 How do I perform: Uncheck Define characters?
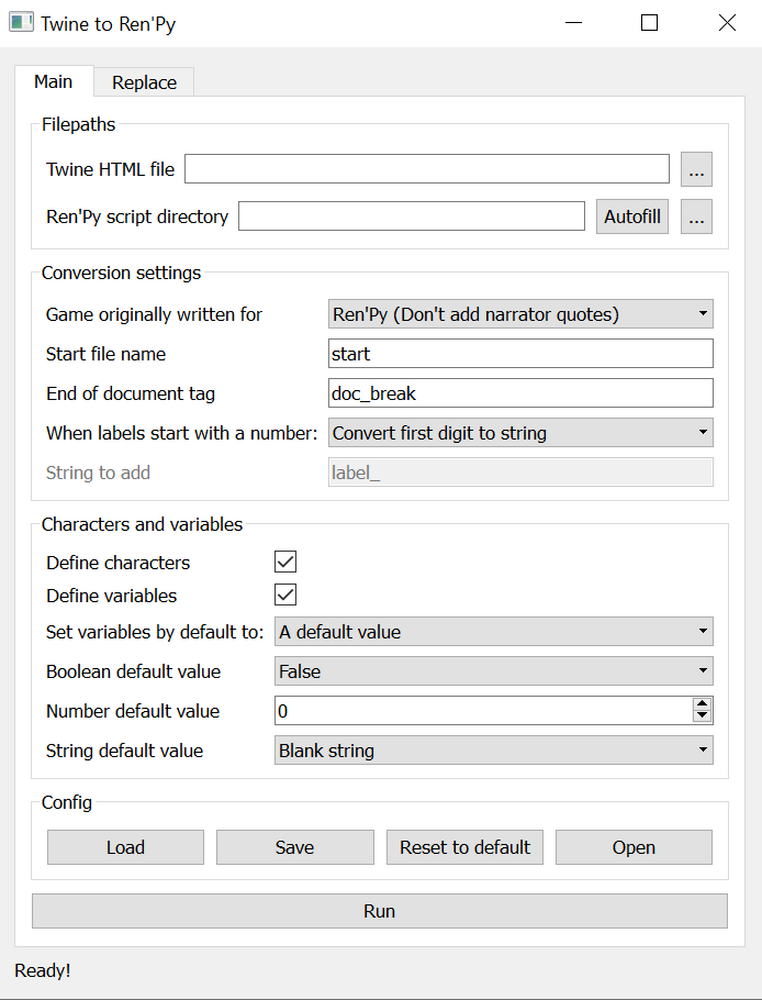[284, 561]
